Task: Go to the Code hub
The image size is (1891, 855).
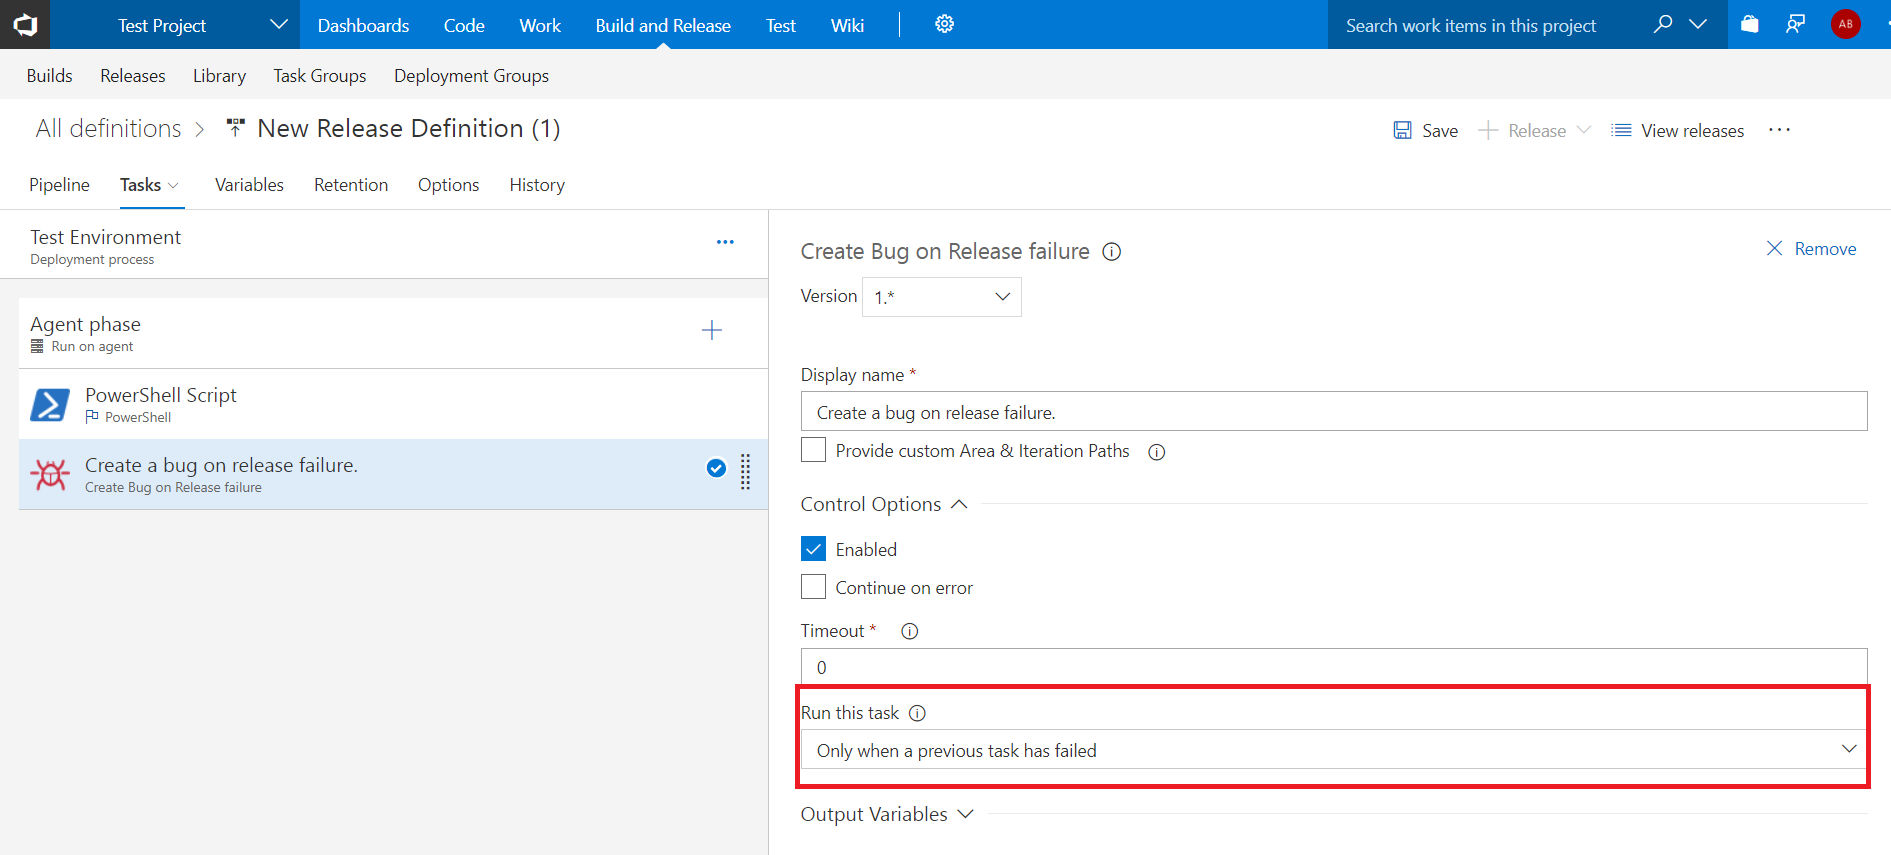Action: (x=464, y=25)
